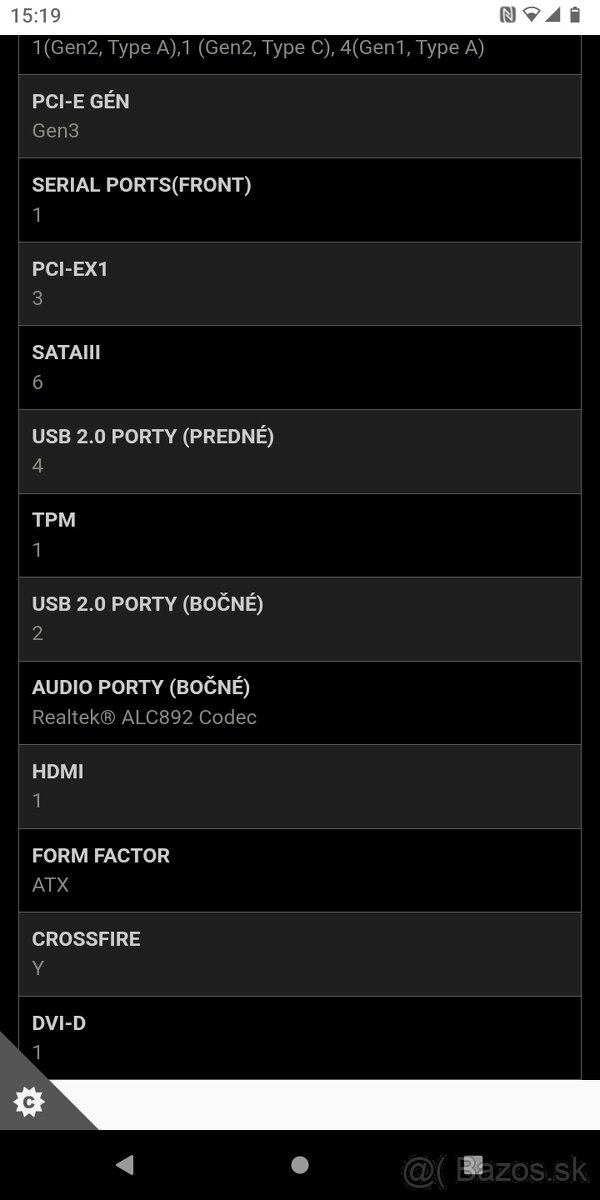Screen dimensions: 600x1200
Task: Tap the Wi-Fi status icon
Action: point(531,14)
